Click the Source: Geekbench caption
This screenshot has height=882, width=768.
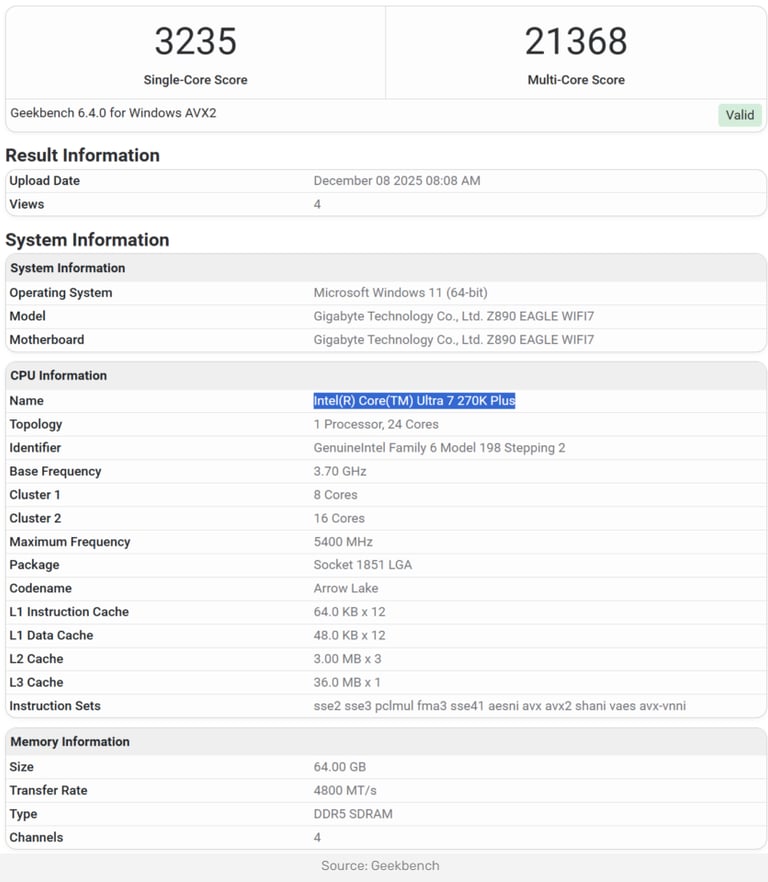pos(380,866)
